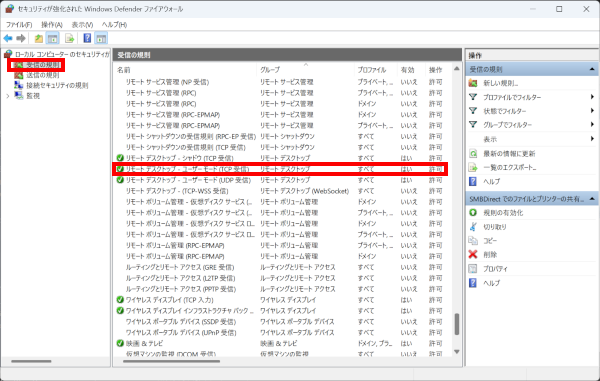
Task: Click the rules list scroll-up arrow
Action: [x=457, y=69]
